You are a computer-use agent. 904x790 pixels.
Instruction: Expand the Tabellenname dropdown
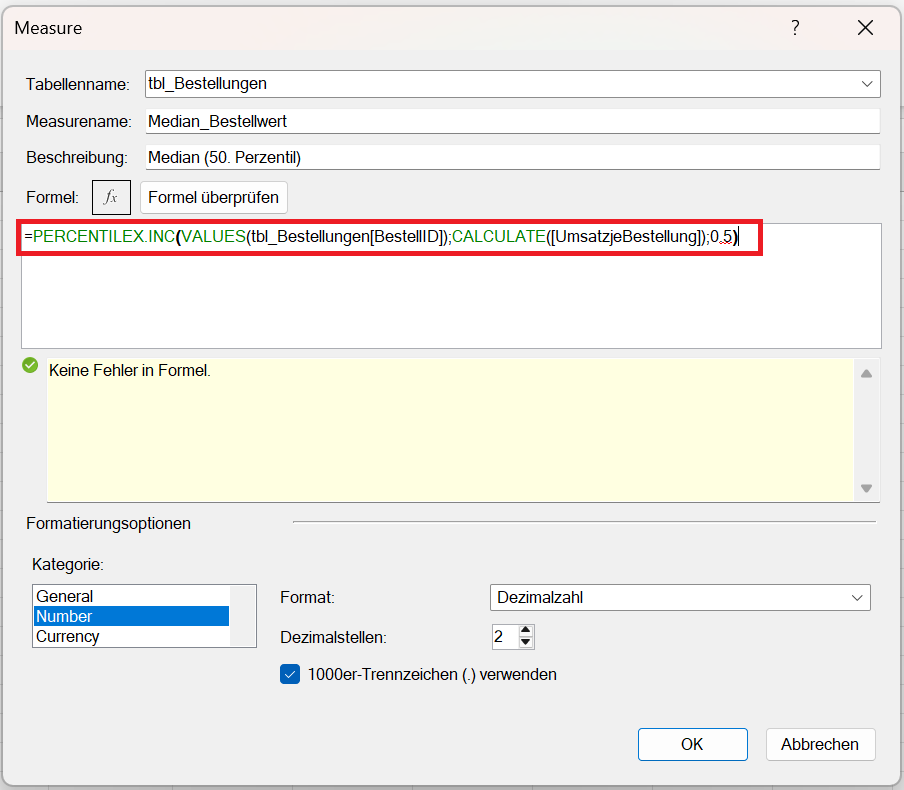(x=867, y=84)
